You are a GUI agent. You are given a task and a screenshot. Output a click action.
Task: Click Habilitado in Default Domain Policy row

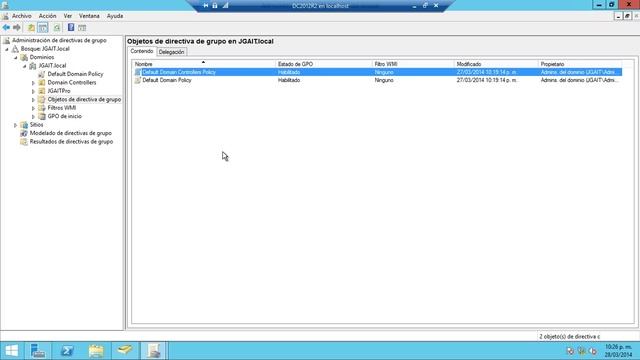289,80
